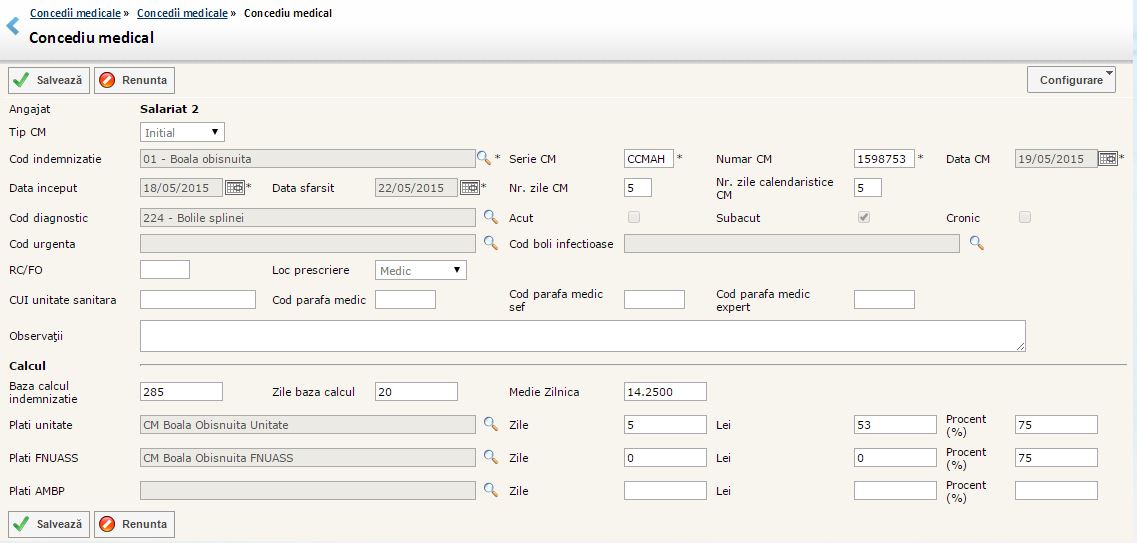Image resolution: width=1137 pixels, height=543 pixels.
Task: Click the top Salvează button
Action: coord(49,80)
